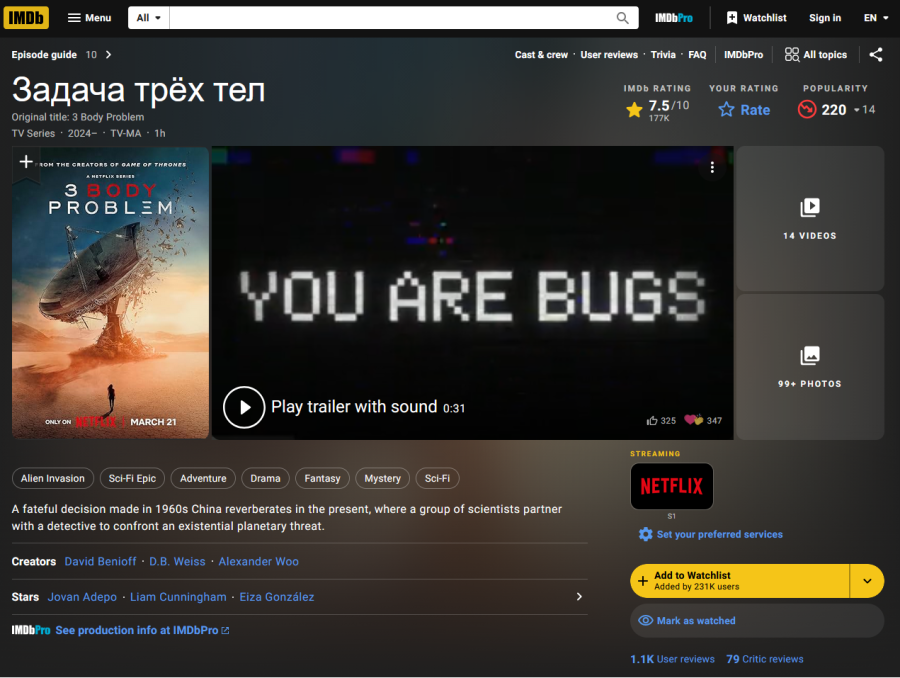Screen dimensions: 900x678
Task: Click the heart reaction icon on trailer
Action: [693, 420]
